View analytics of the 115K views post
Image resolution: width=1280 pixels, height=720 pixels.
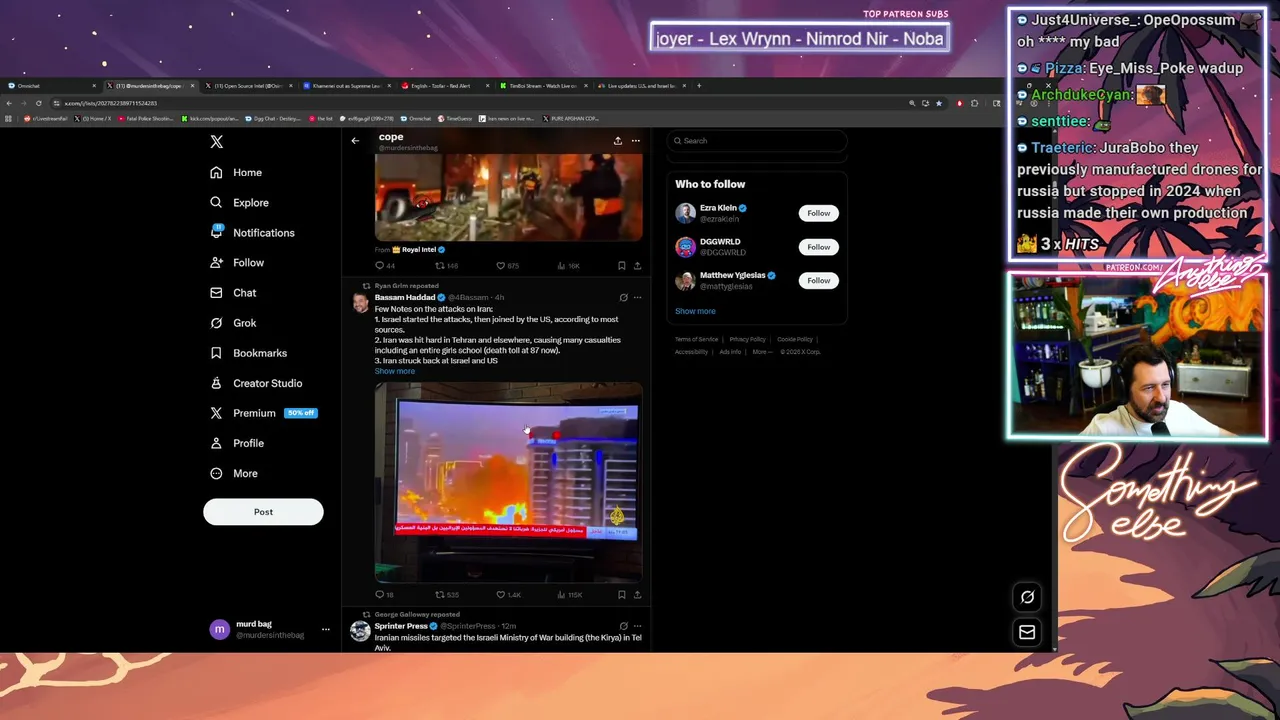tap(569, 595)
